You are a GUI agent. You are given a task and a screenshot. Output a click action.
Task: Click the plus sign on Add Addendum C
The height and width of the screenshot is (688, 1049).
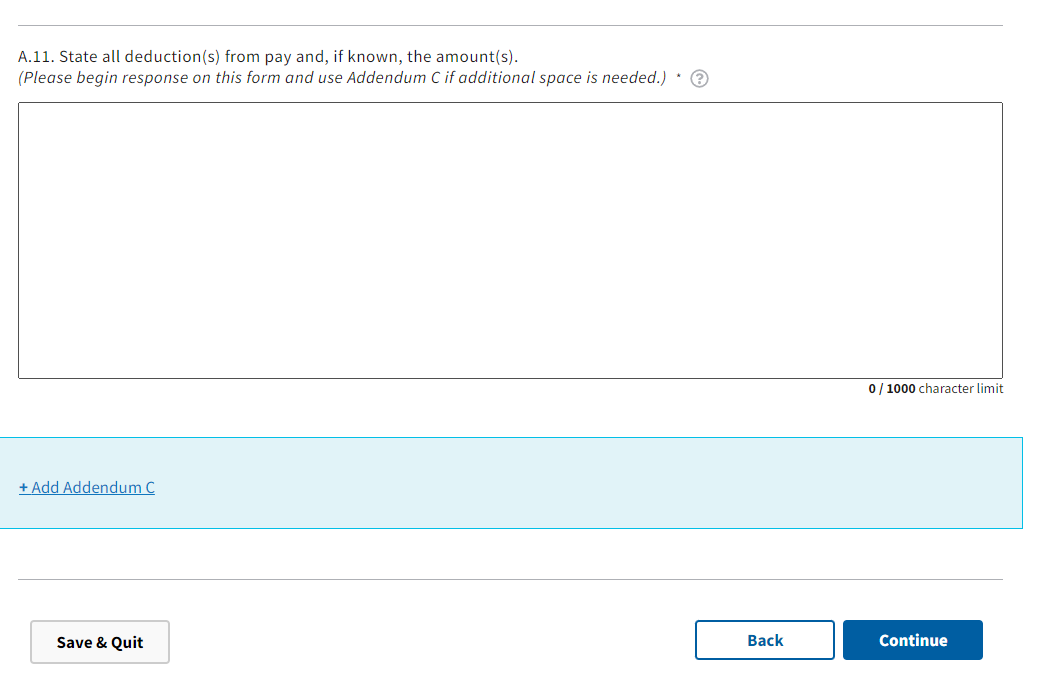(x=23, y=487)
